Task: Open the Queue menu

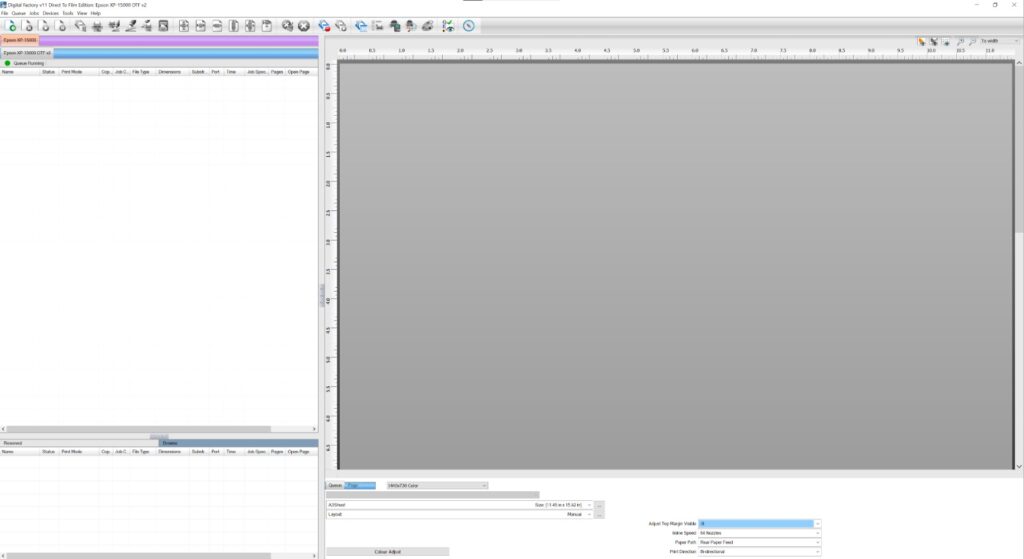Action: point(18,13)
